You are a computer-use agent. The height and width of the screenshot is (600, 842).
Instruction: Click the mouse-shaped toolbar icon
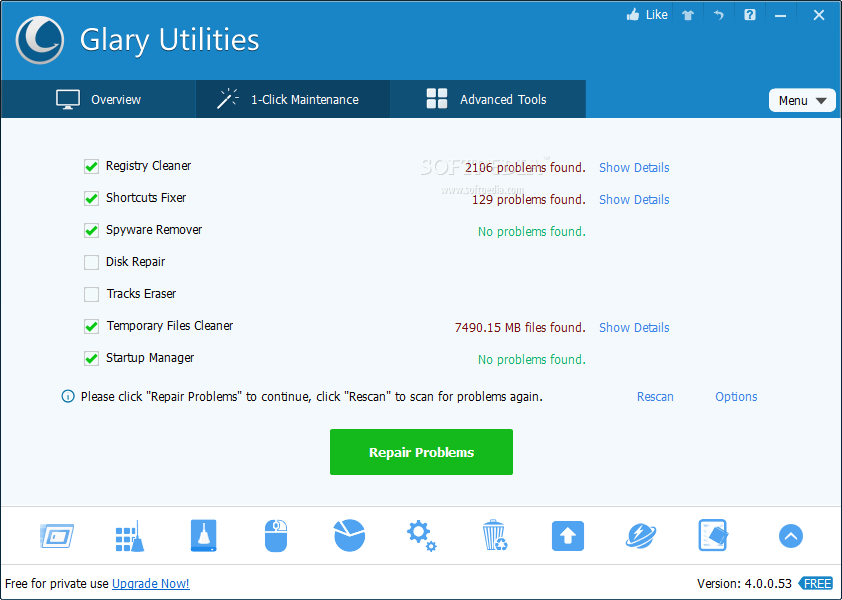pyautogui.click(x=276, y=536)
